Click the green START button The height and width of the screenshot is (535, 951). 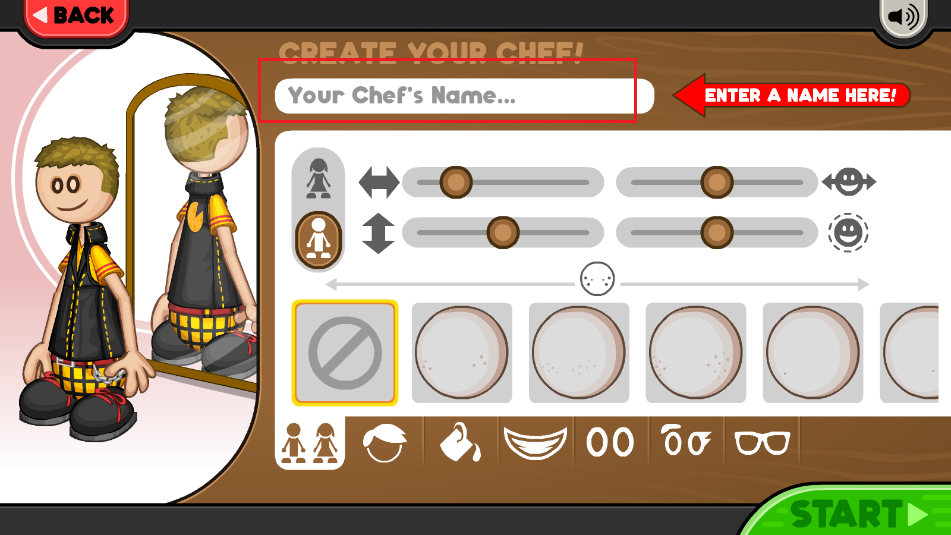[x=849, y=513]
